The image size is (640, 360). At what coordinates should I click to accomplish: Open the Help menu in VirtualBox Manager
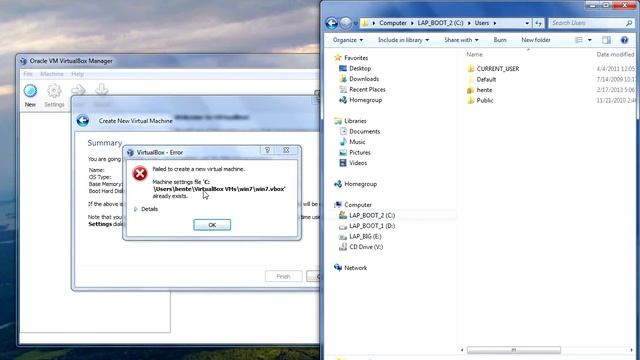click(x=78, y=74)
